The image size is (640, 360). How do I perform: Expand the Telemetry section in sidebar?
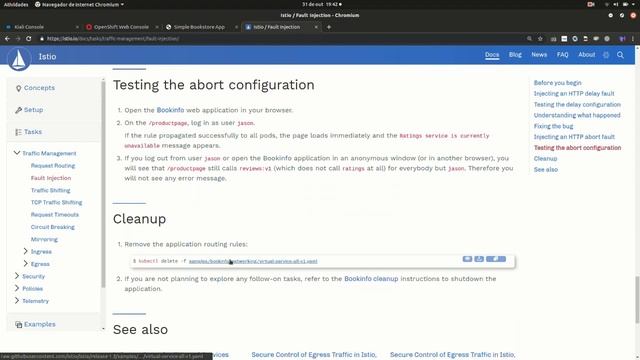click(x=17, y=300)
